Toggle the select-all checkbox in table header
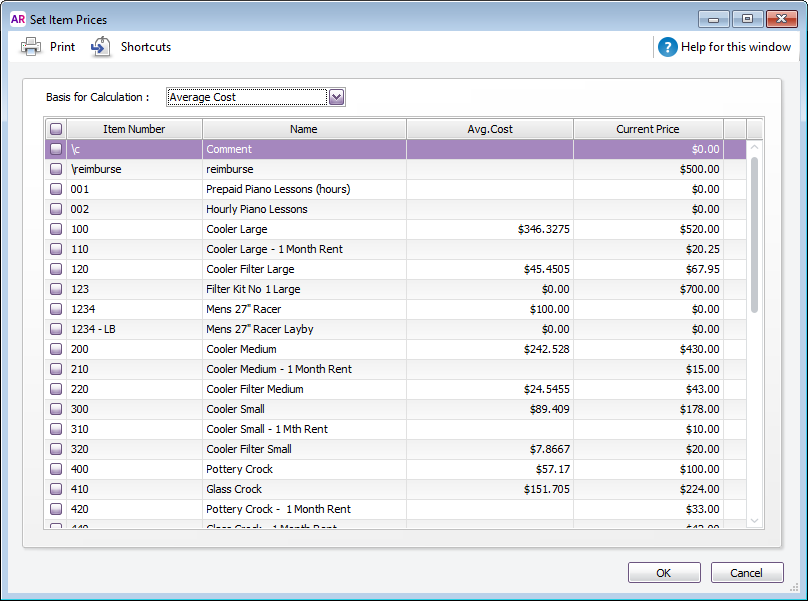The image size is (808, 601). 56,129
